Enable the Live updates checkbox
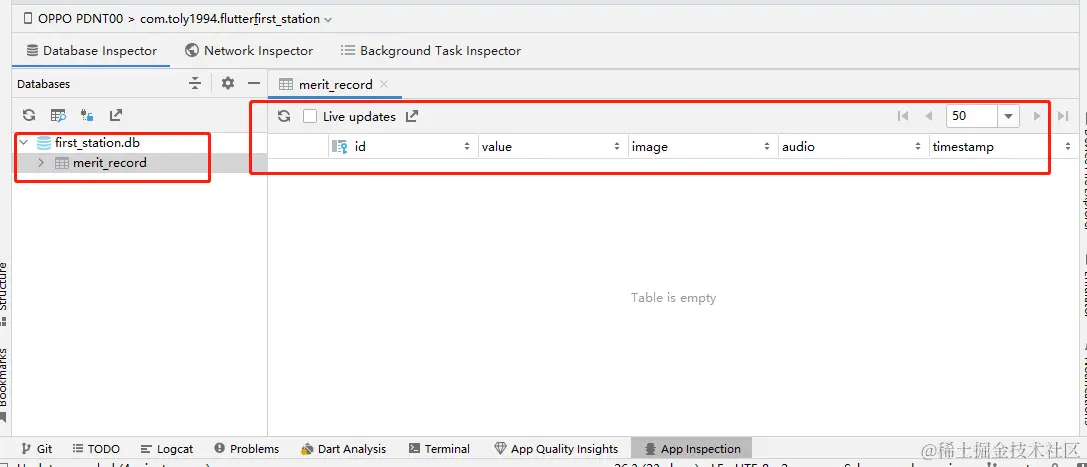 tap(310, 116)
